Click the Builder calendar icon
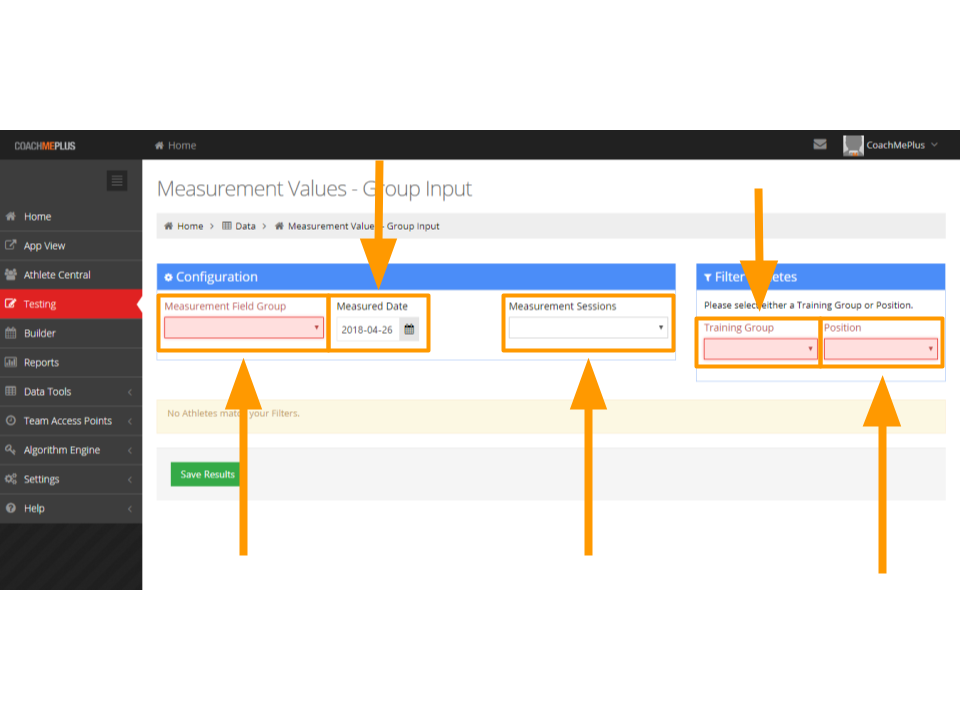This screenshot has width=960, height=720. (x=11, y=333)
